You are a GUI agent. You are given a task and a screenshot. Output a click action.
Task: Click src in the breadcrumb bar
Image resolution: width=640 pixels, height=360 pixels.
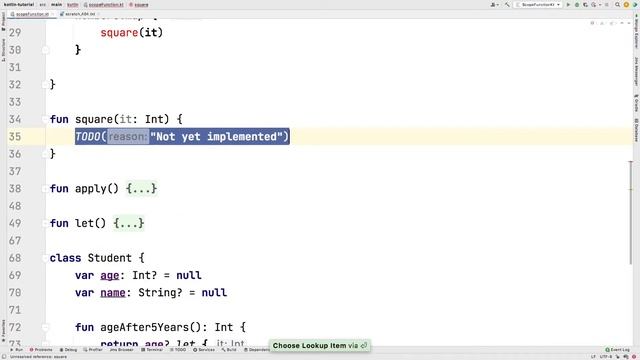coord(43,4)
